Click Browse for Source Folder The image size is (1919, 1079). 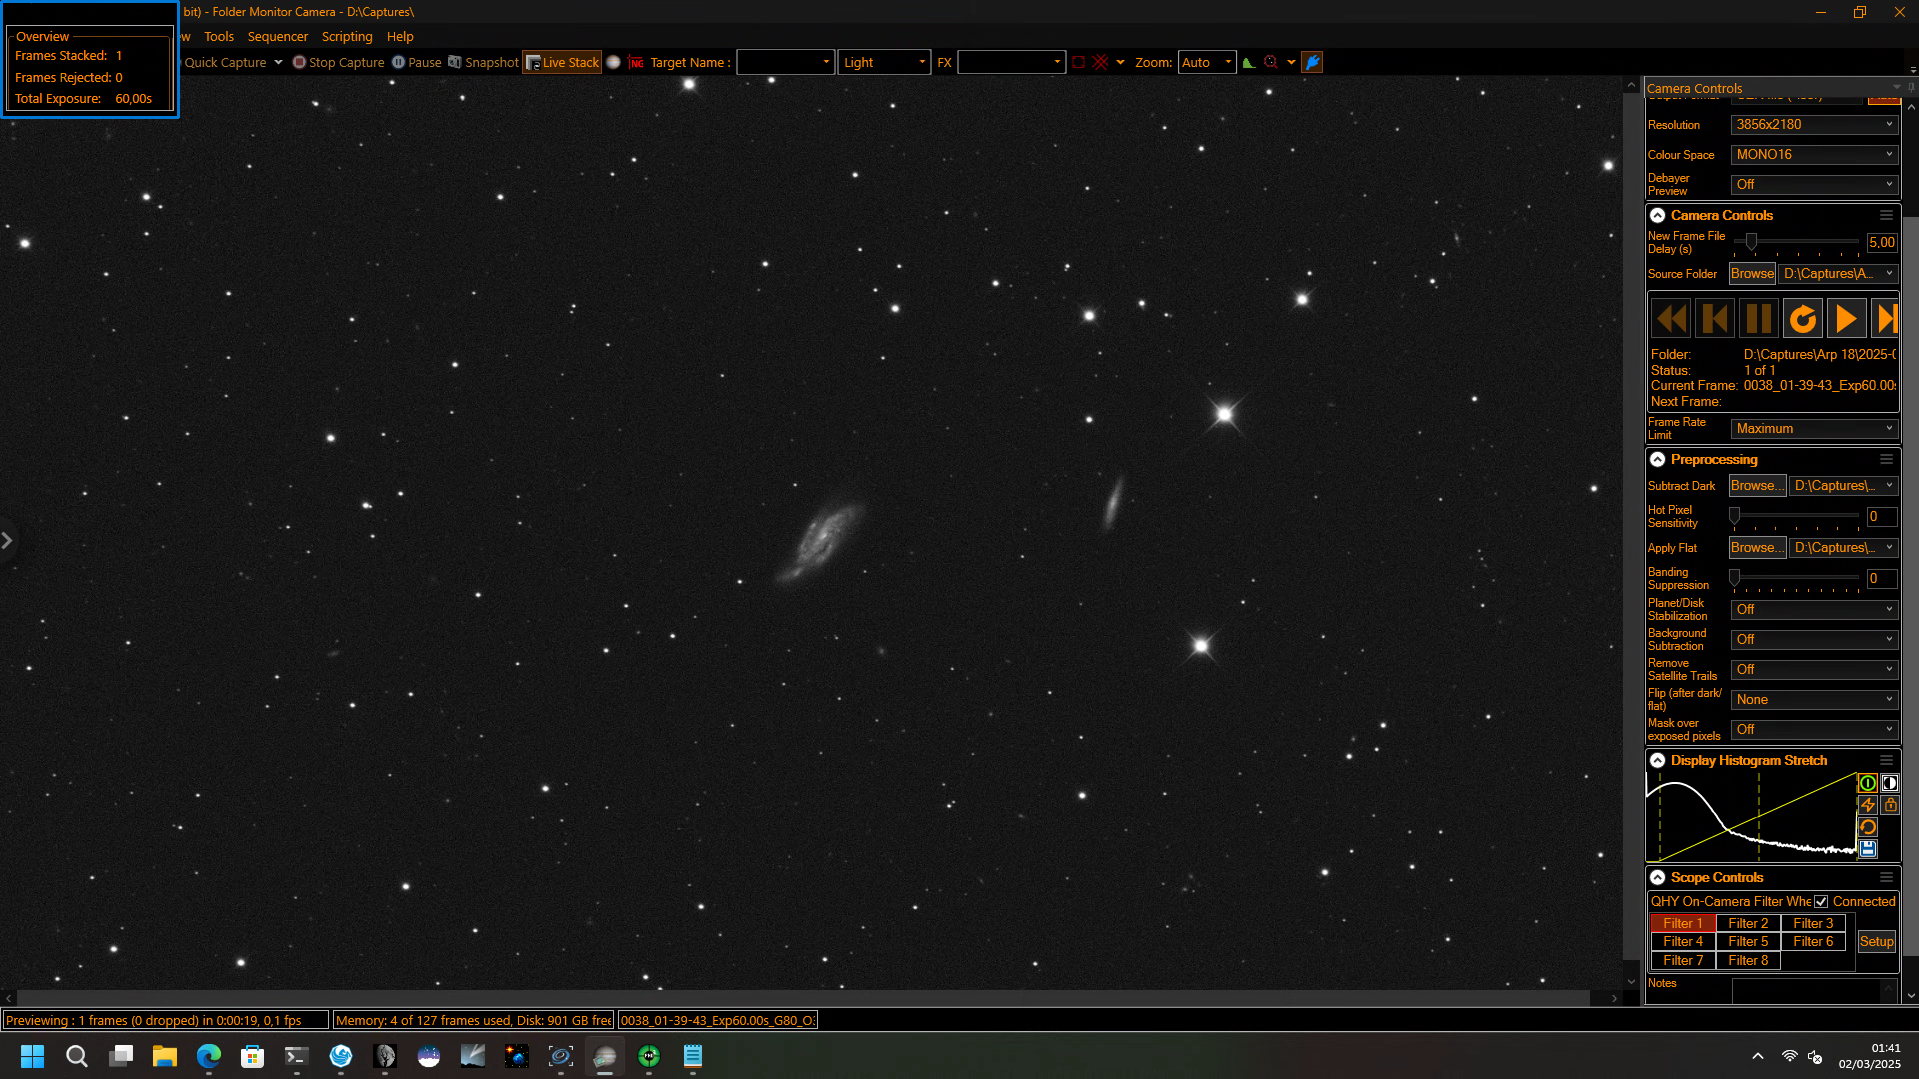tap(1752, 273)
